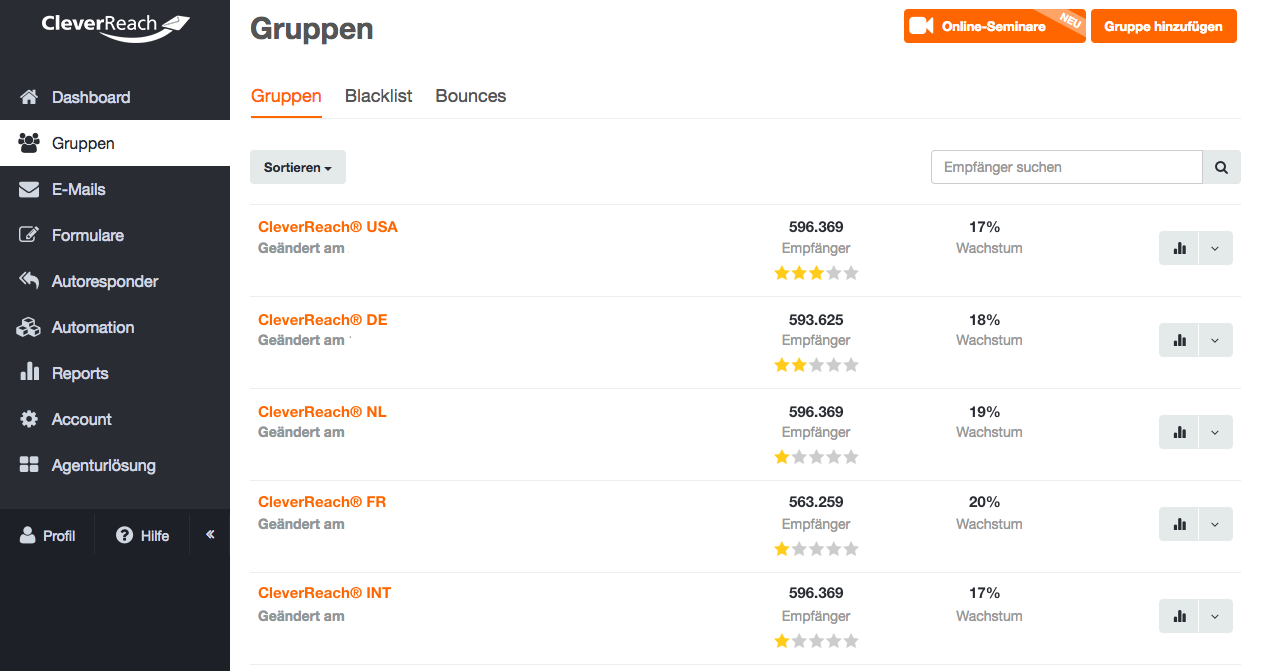The width and height of the screenshot is (1278, 671).
Task: Open Agenturlösung in sidebar menu
Action: tap(115, 465)
